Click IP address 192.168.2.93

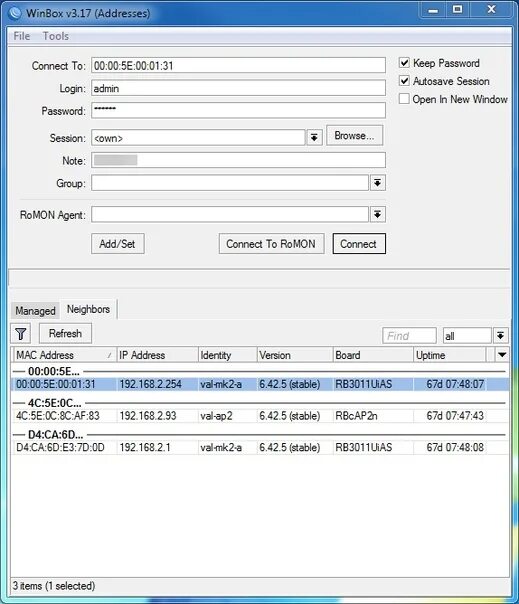pyautogui.click(x=148, y=416)
